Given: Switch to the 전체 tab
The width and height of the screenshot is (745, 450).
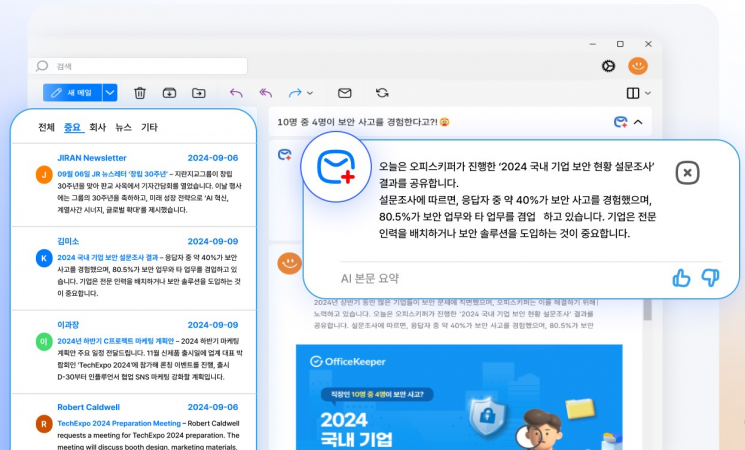Looking at the screenshot, I should point(46,128).
